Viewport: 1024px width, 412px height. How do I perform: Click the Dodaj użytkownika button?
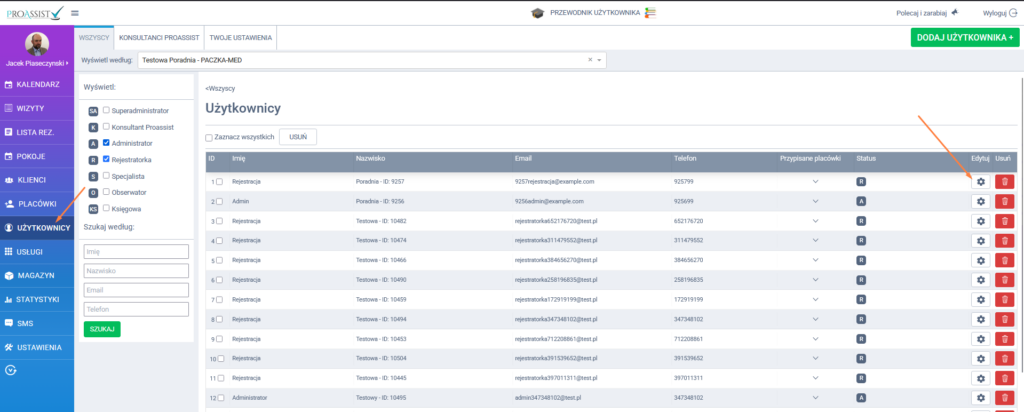pyautogui.click(x=964, y=37)
